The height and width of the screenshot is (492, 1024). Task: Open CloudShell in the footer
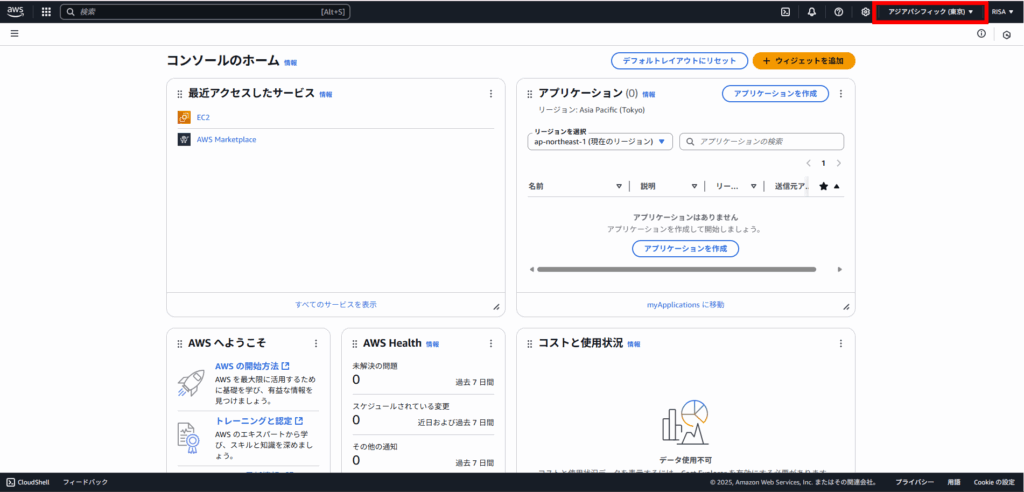click(x=28, y=482)
